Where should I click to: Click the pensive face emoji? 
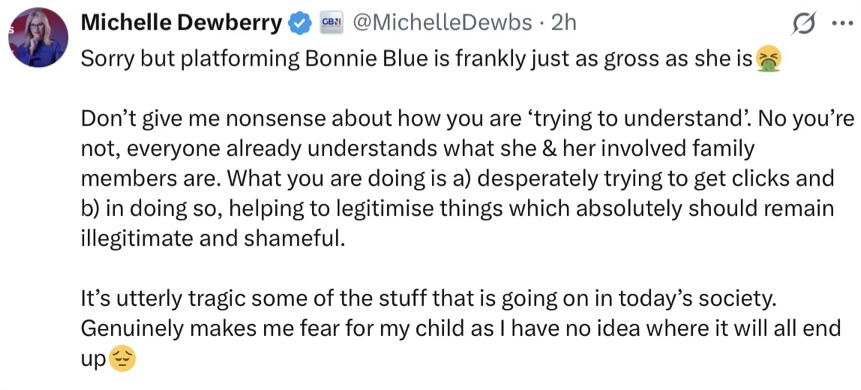(122, 359)
